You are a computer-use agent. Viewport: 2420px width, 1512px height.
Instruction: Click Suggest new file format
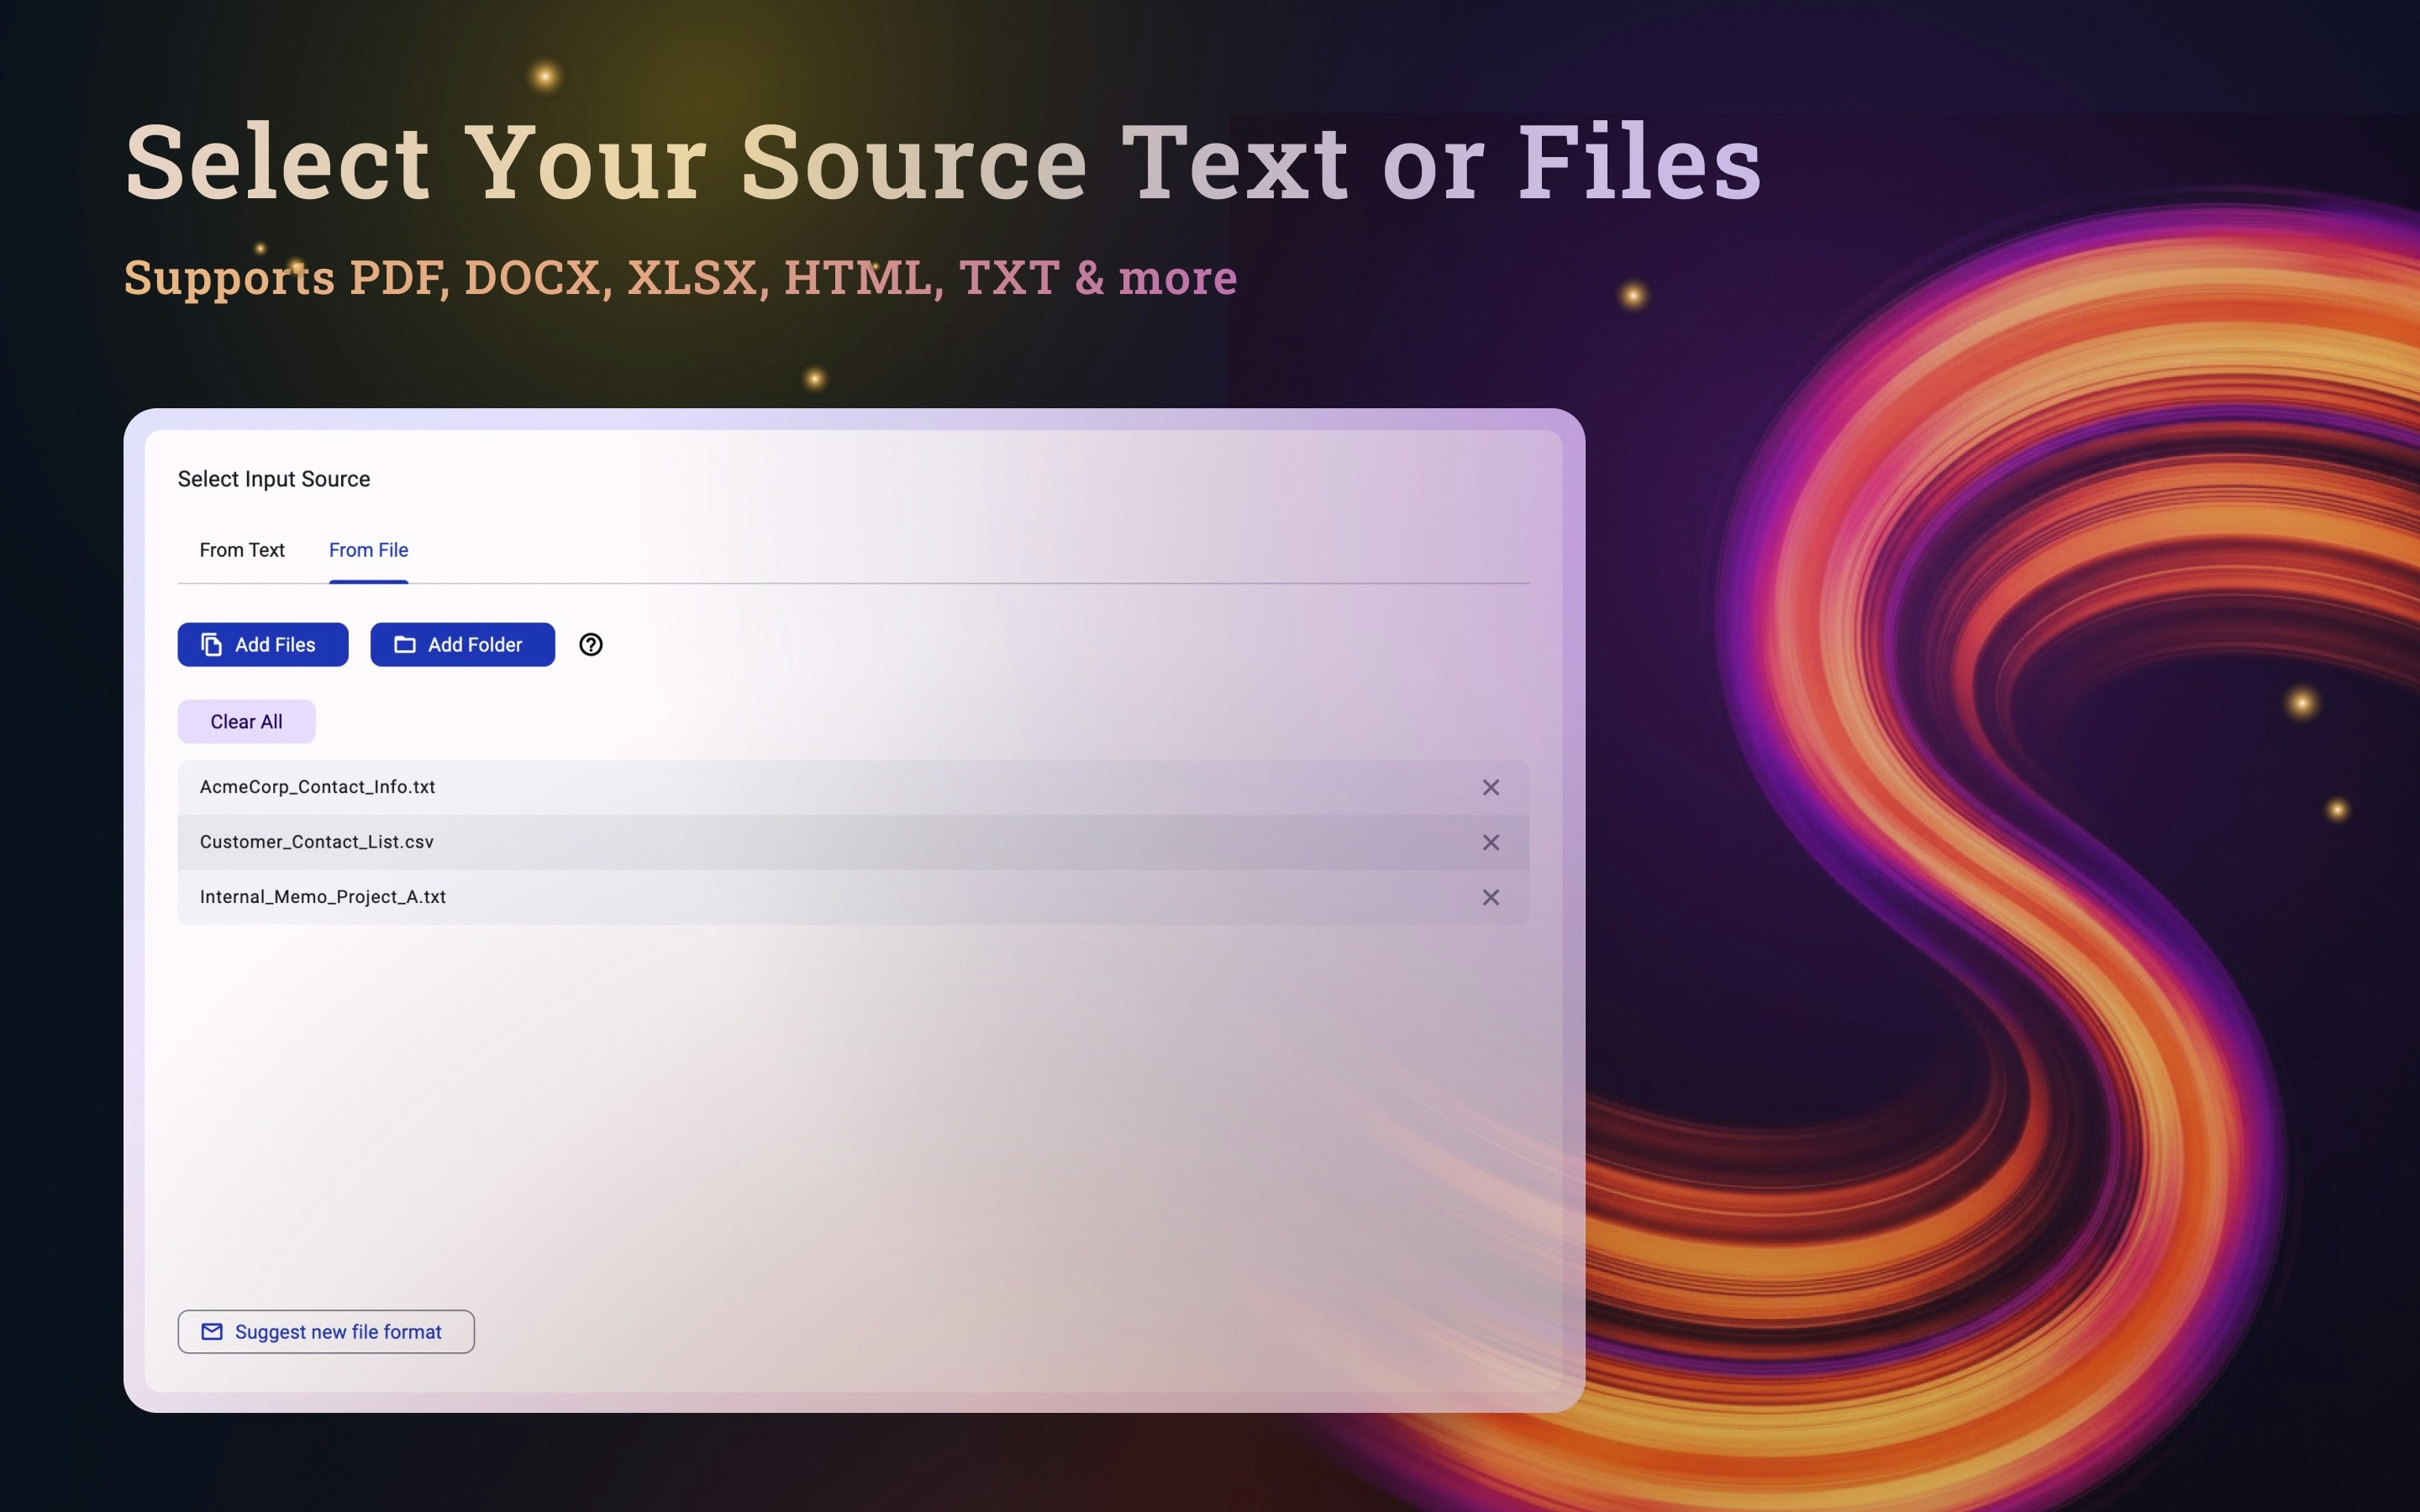click(325, 1331)
